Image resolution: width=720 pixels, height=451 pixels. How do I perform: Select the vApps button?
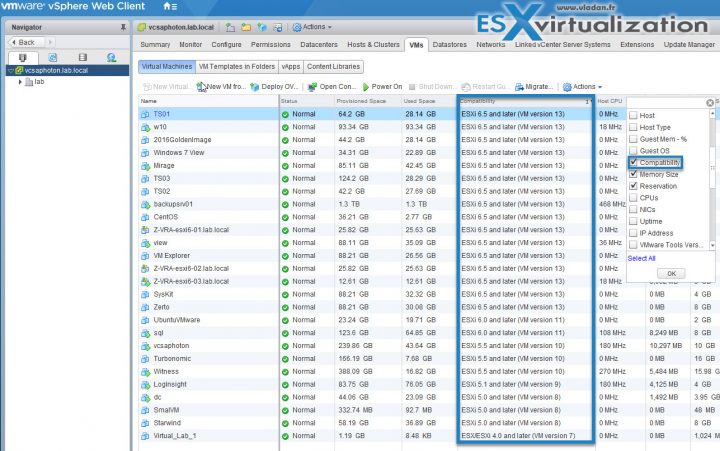tap(291, 67)
